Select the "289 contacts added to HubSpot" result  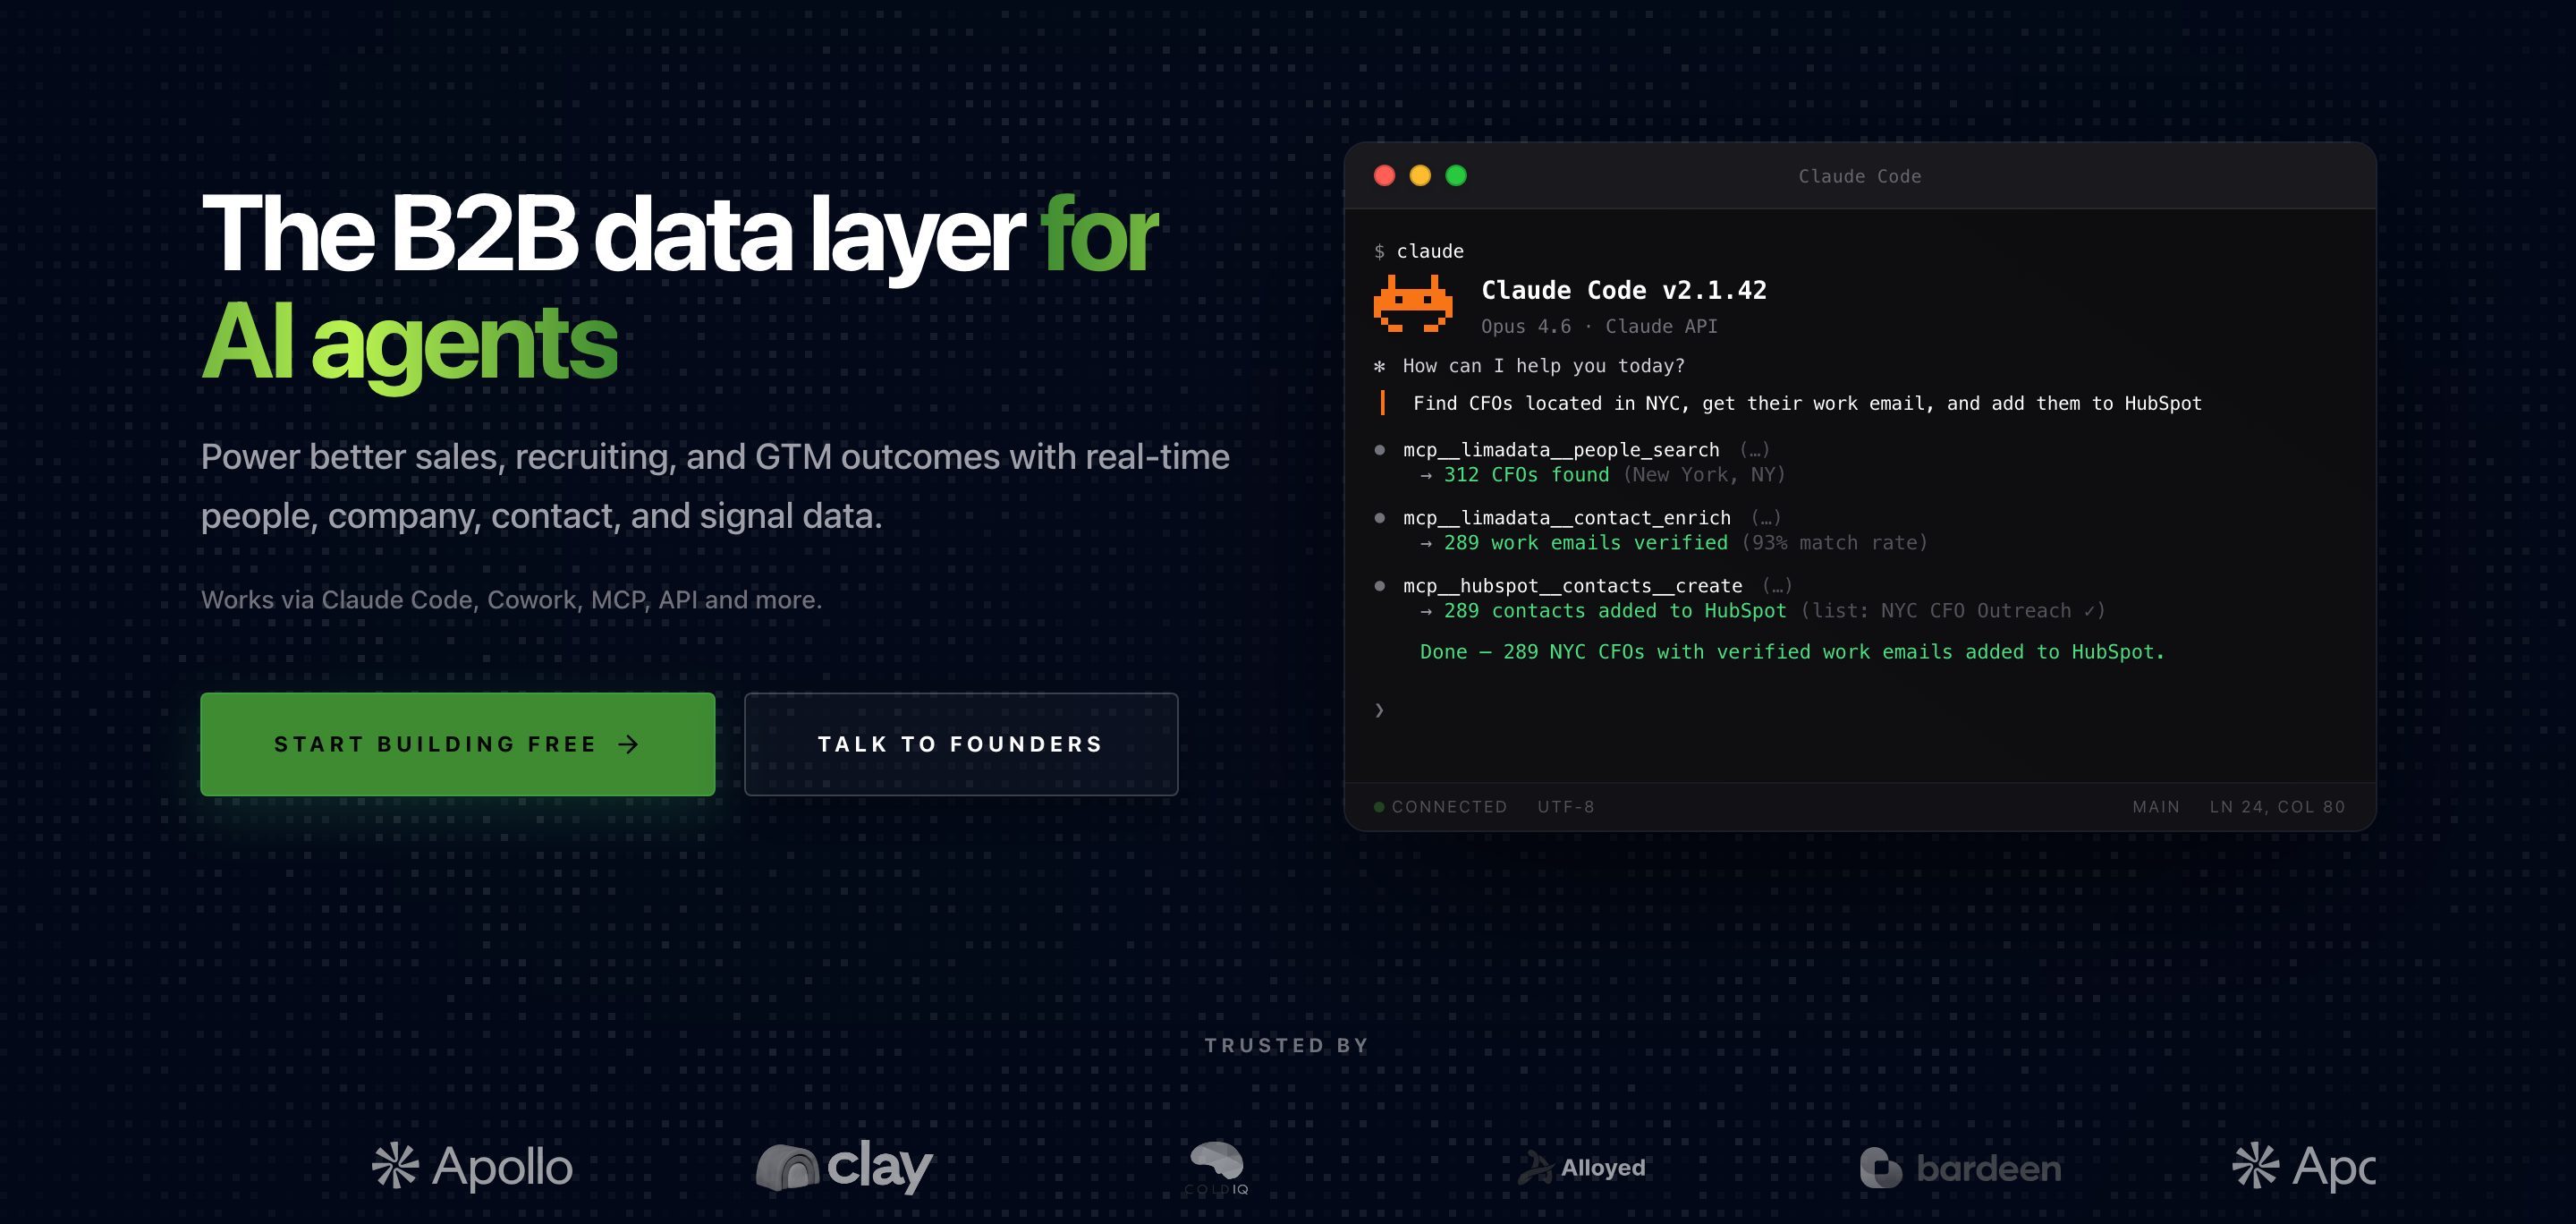[1615, 611]
